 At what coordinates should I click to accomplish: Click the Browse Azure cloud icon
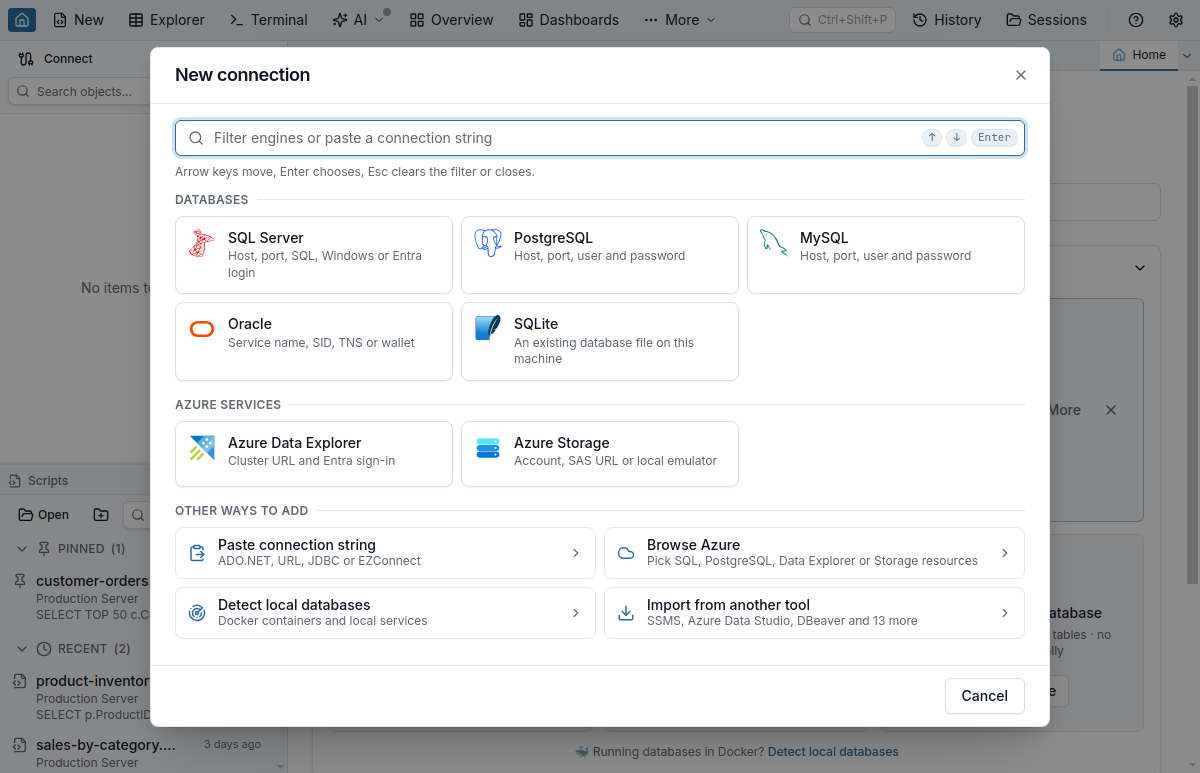tap(626, 553)
